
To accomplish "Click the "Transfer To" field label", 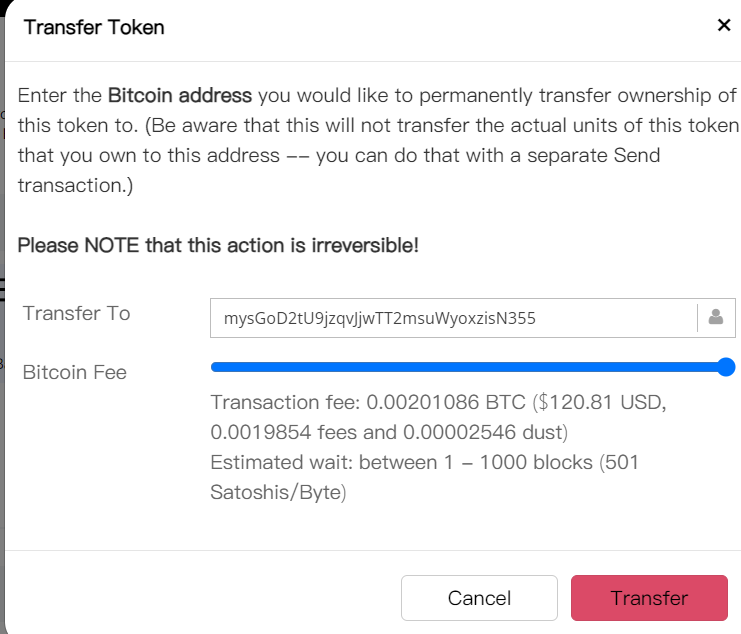I will click(77, 313).
